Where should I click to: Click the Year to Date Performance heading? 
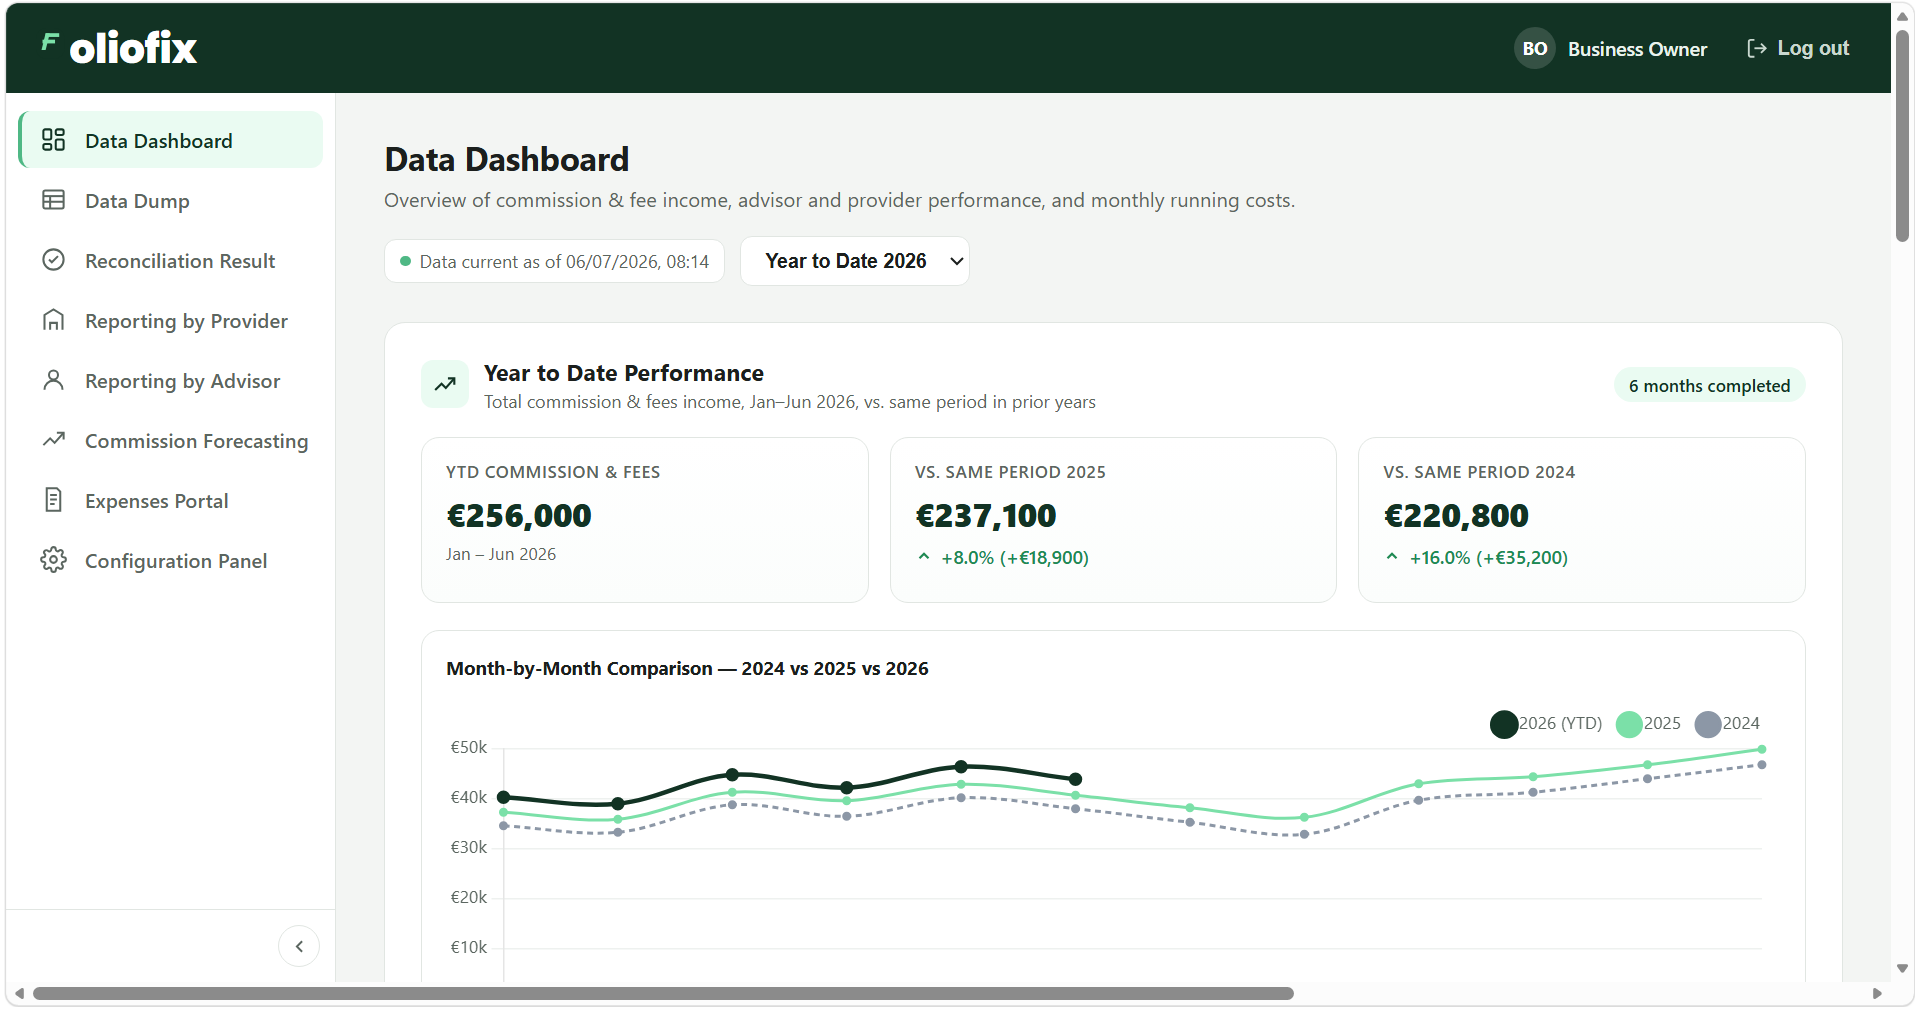(624, 373)
